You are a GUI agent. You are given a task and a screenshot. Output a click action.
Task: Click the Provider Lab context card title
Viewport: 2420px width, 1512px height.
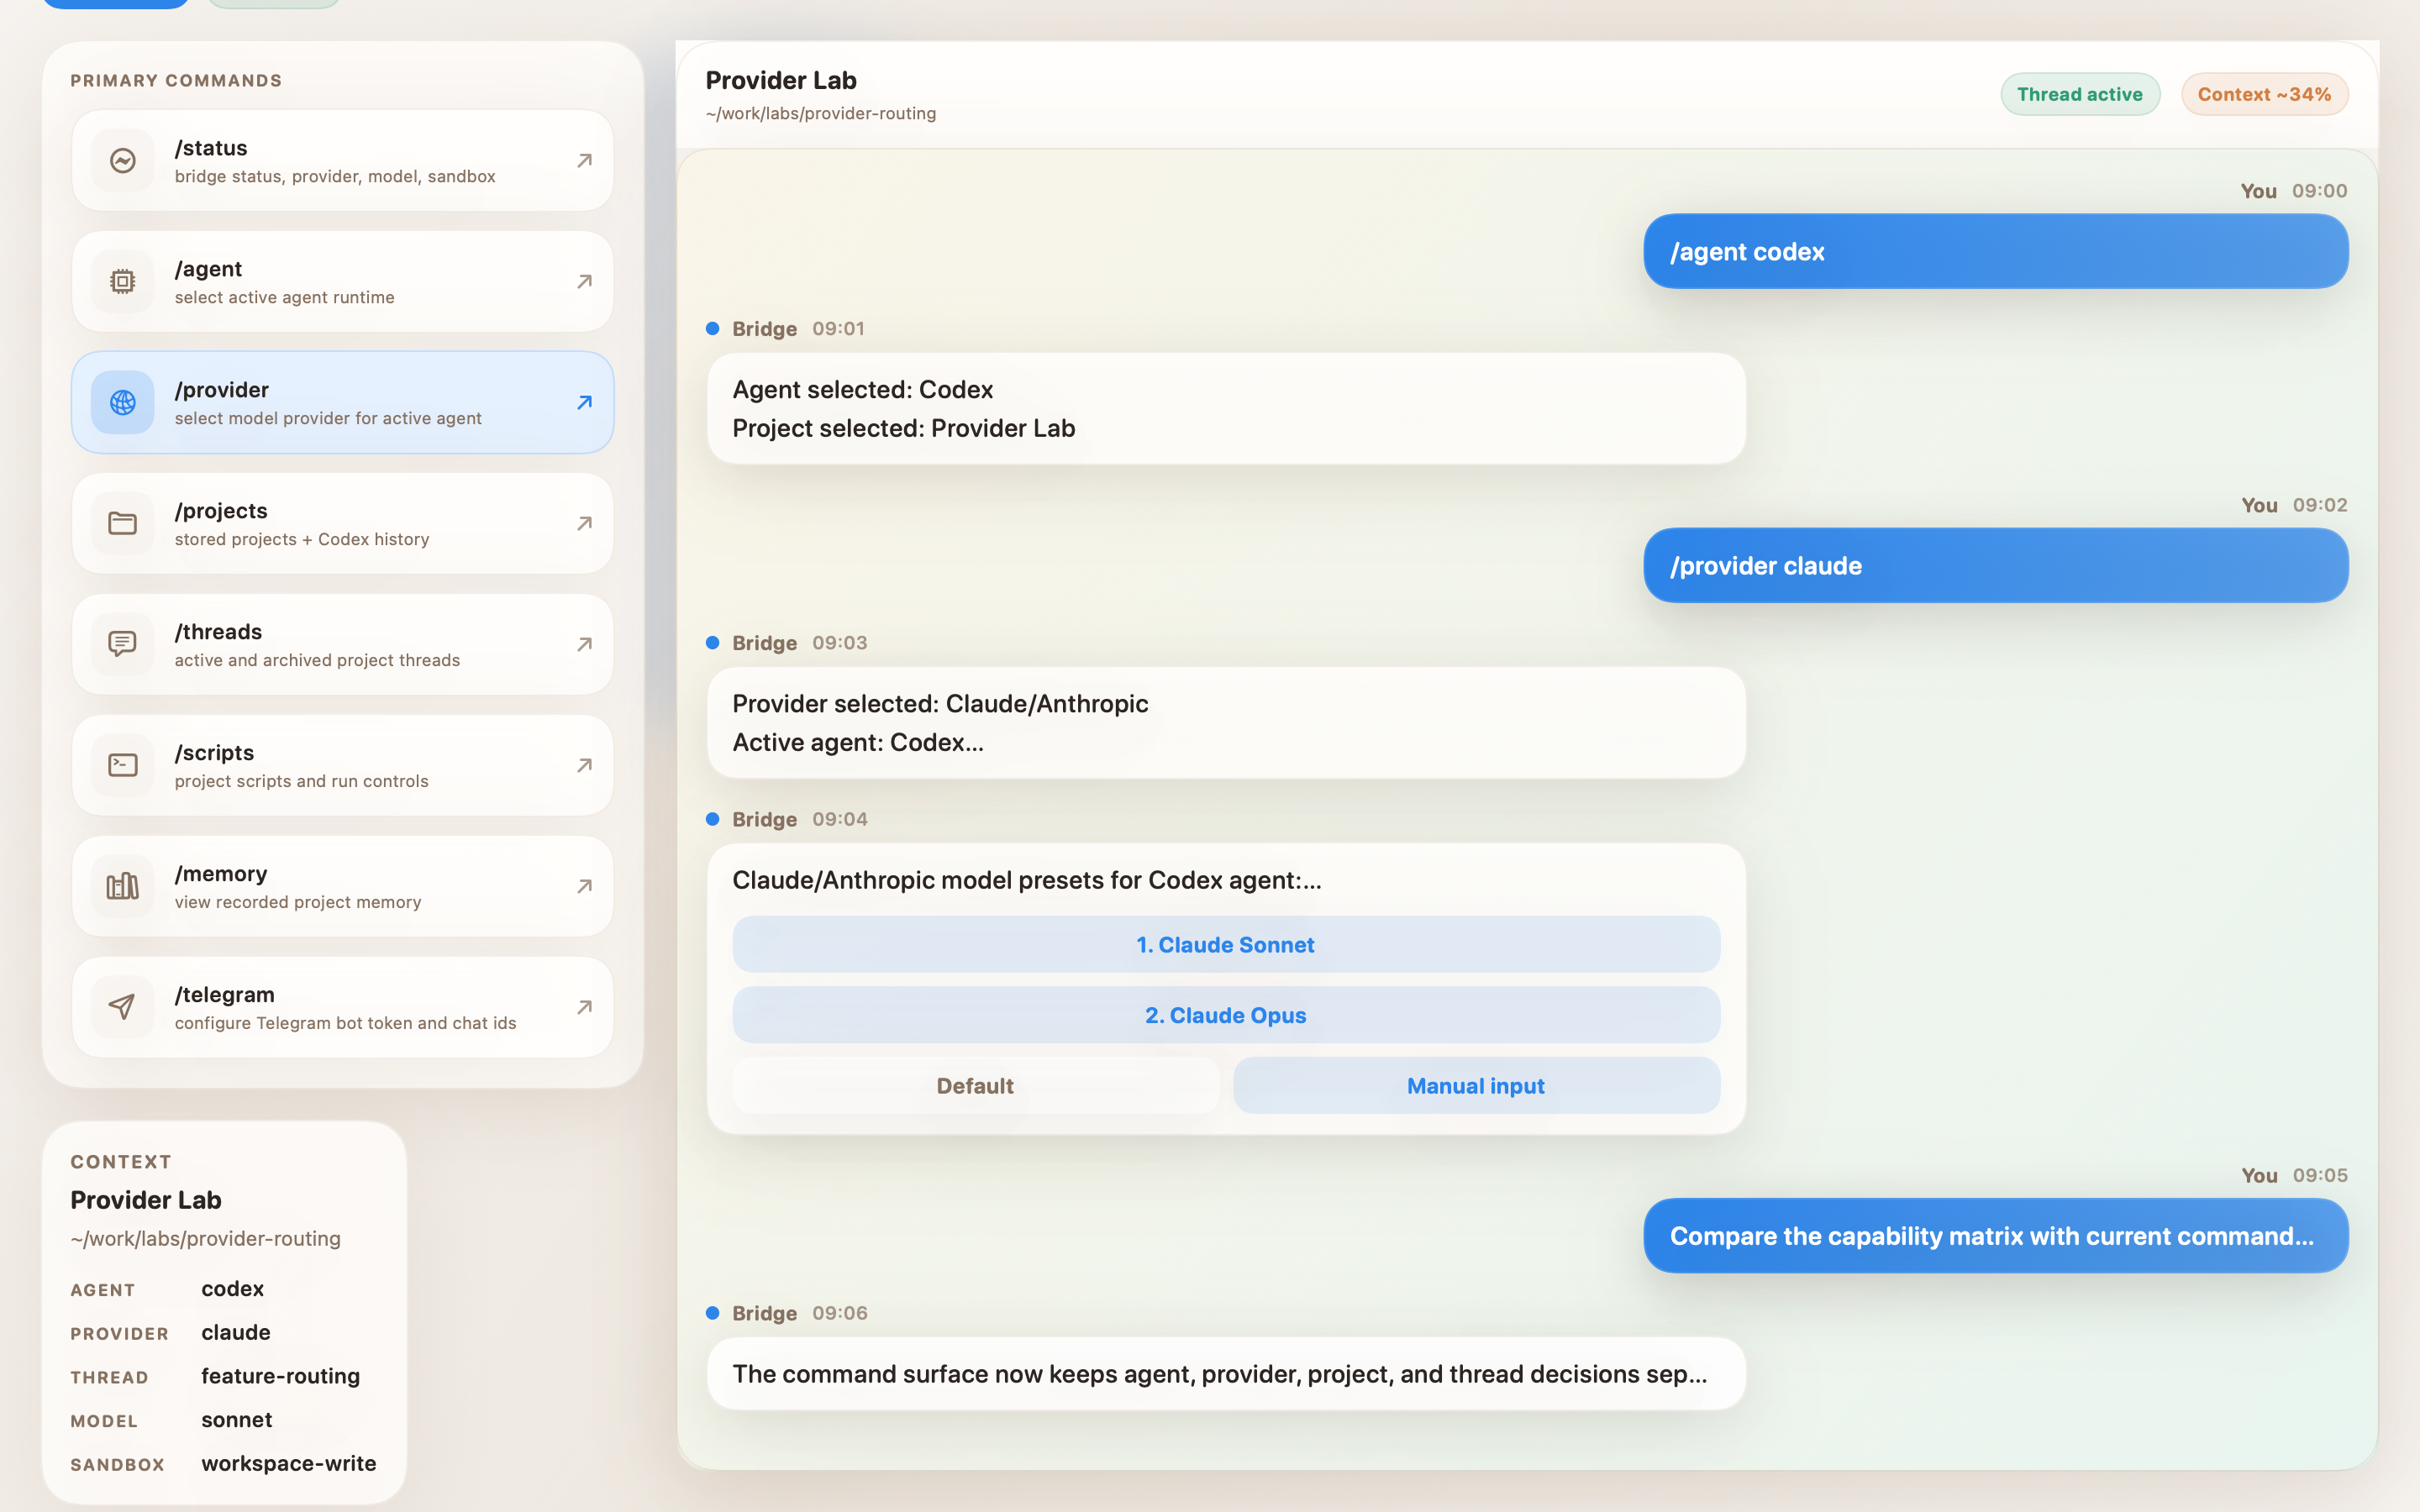(x=146, y=1200)
